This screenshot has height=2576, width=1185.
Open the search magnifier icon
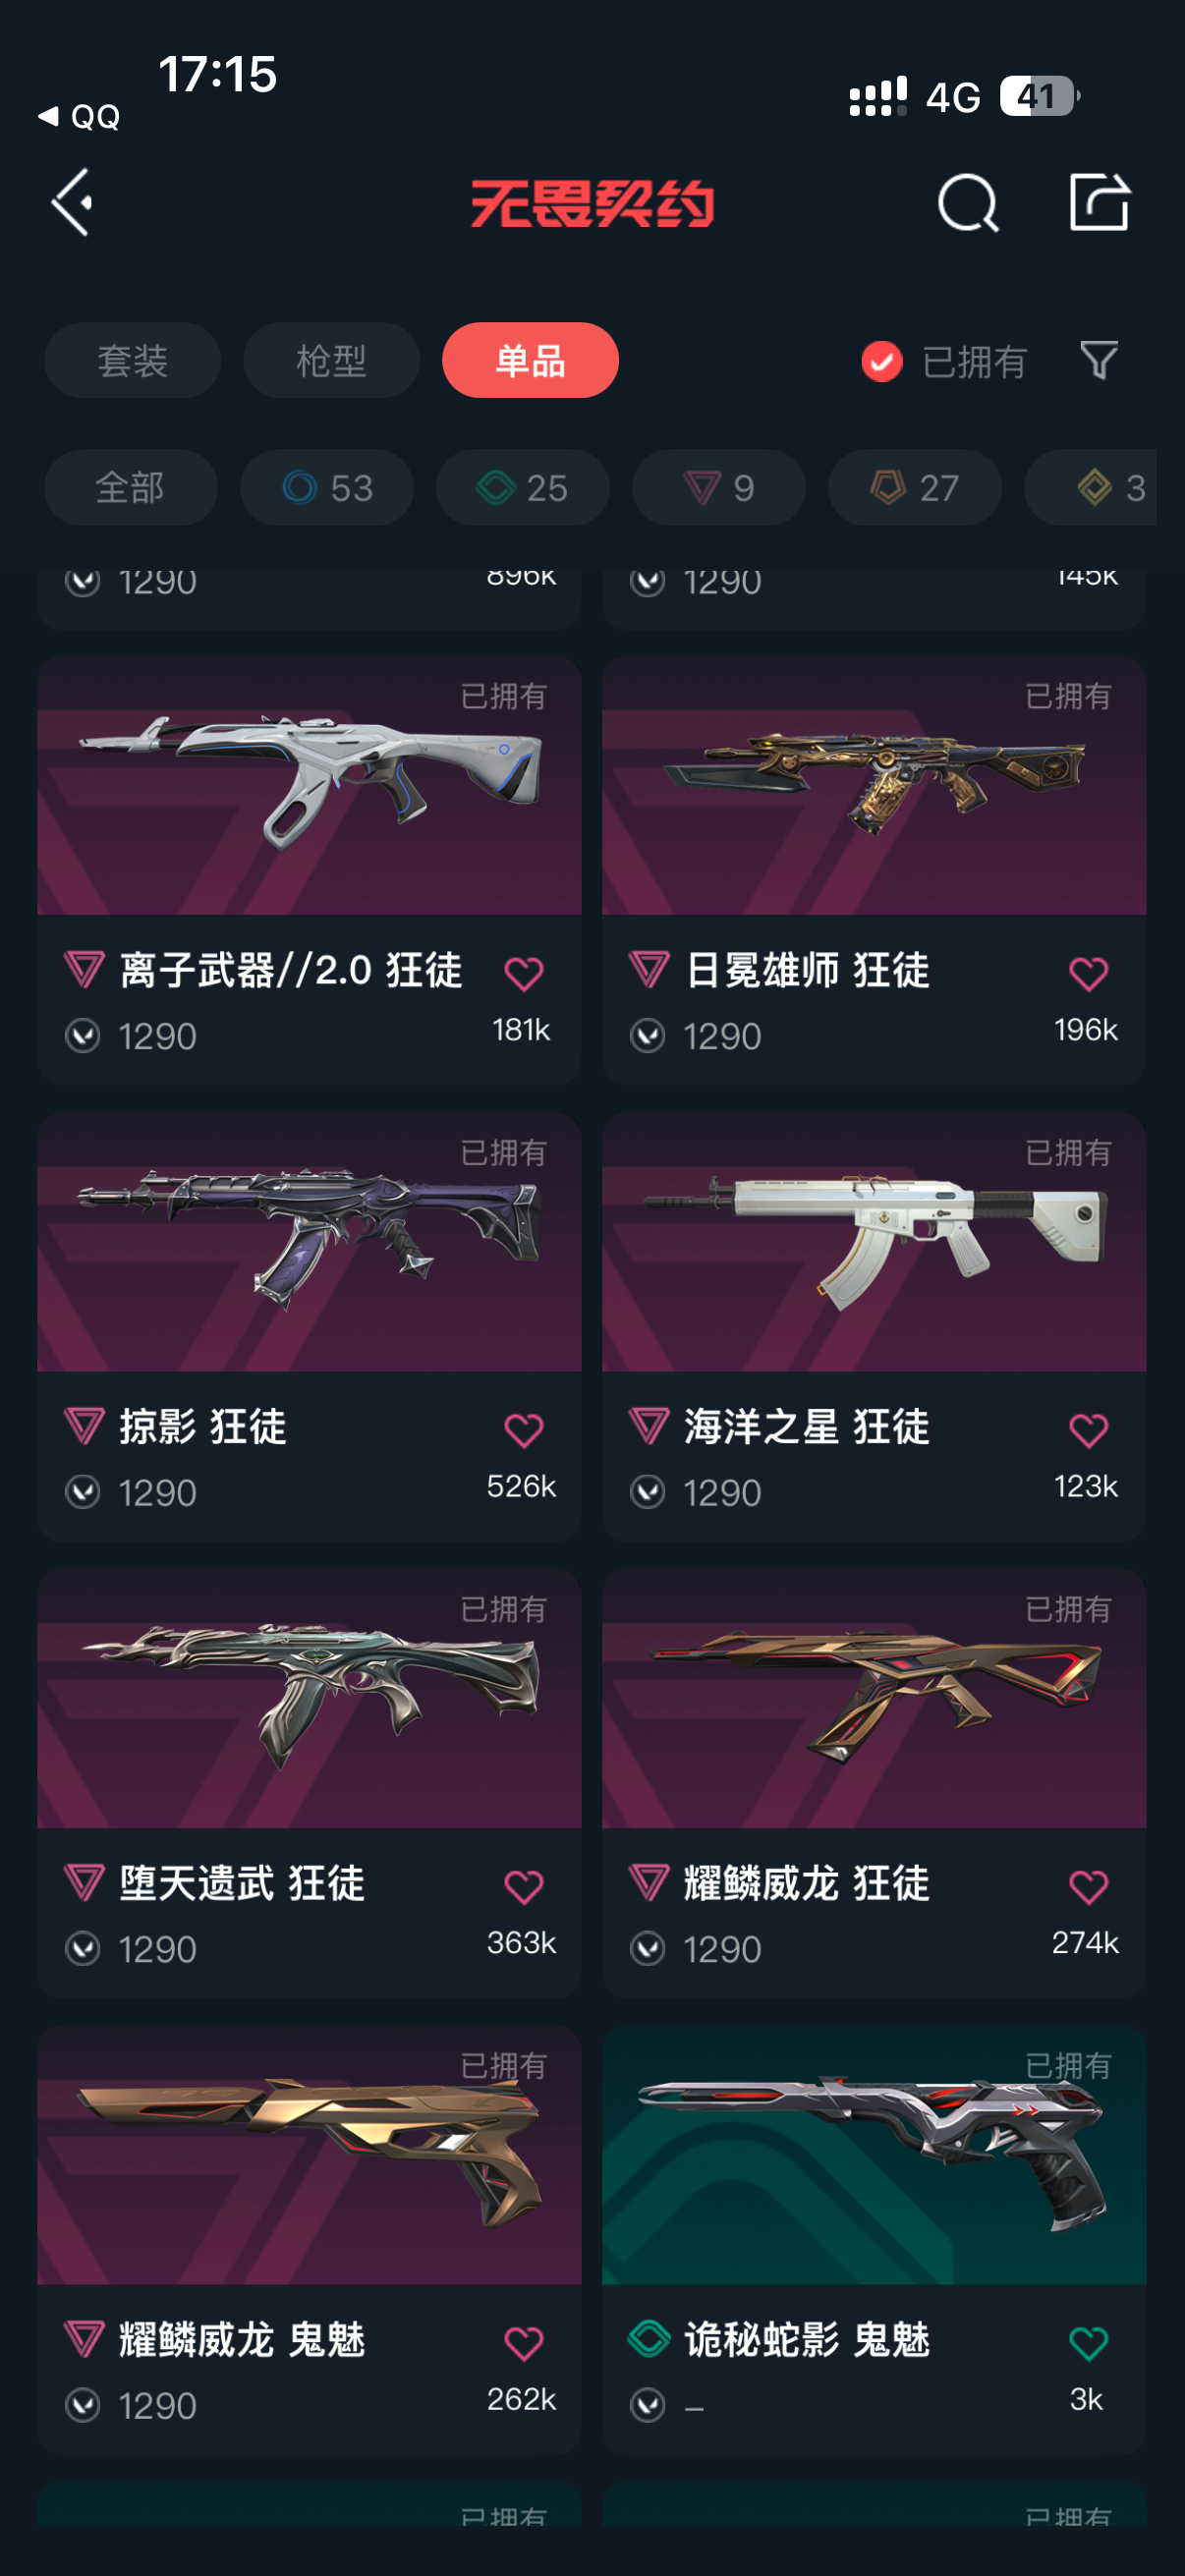(x=968, y=204)
